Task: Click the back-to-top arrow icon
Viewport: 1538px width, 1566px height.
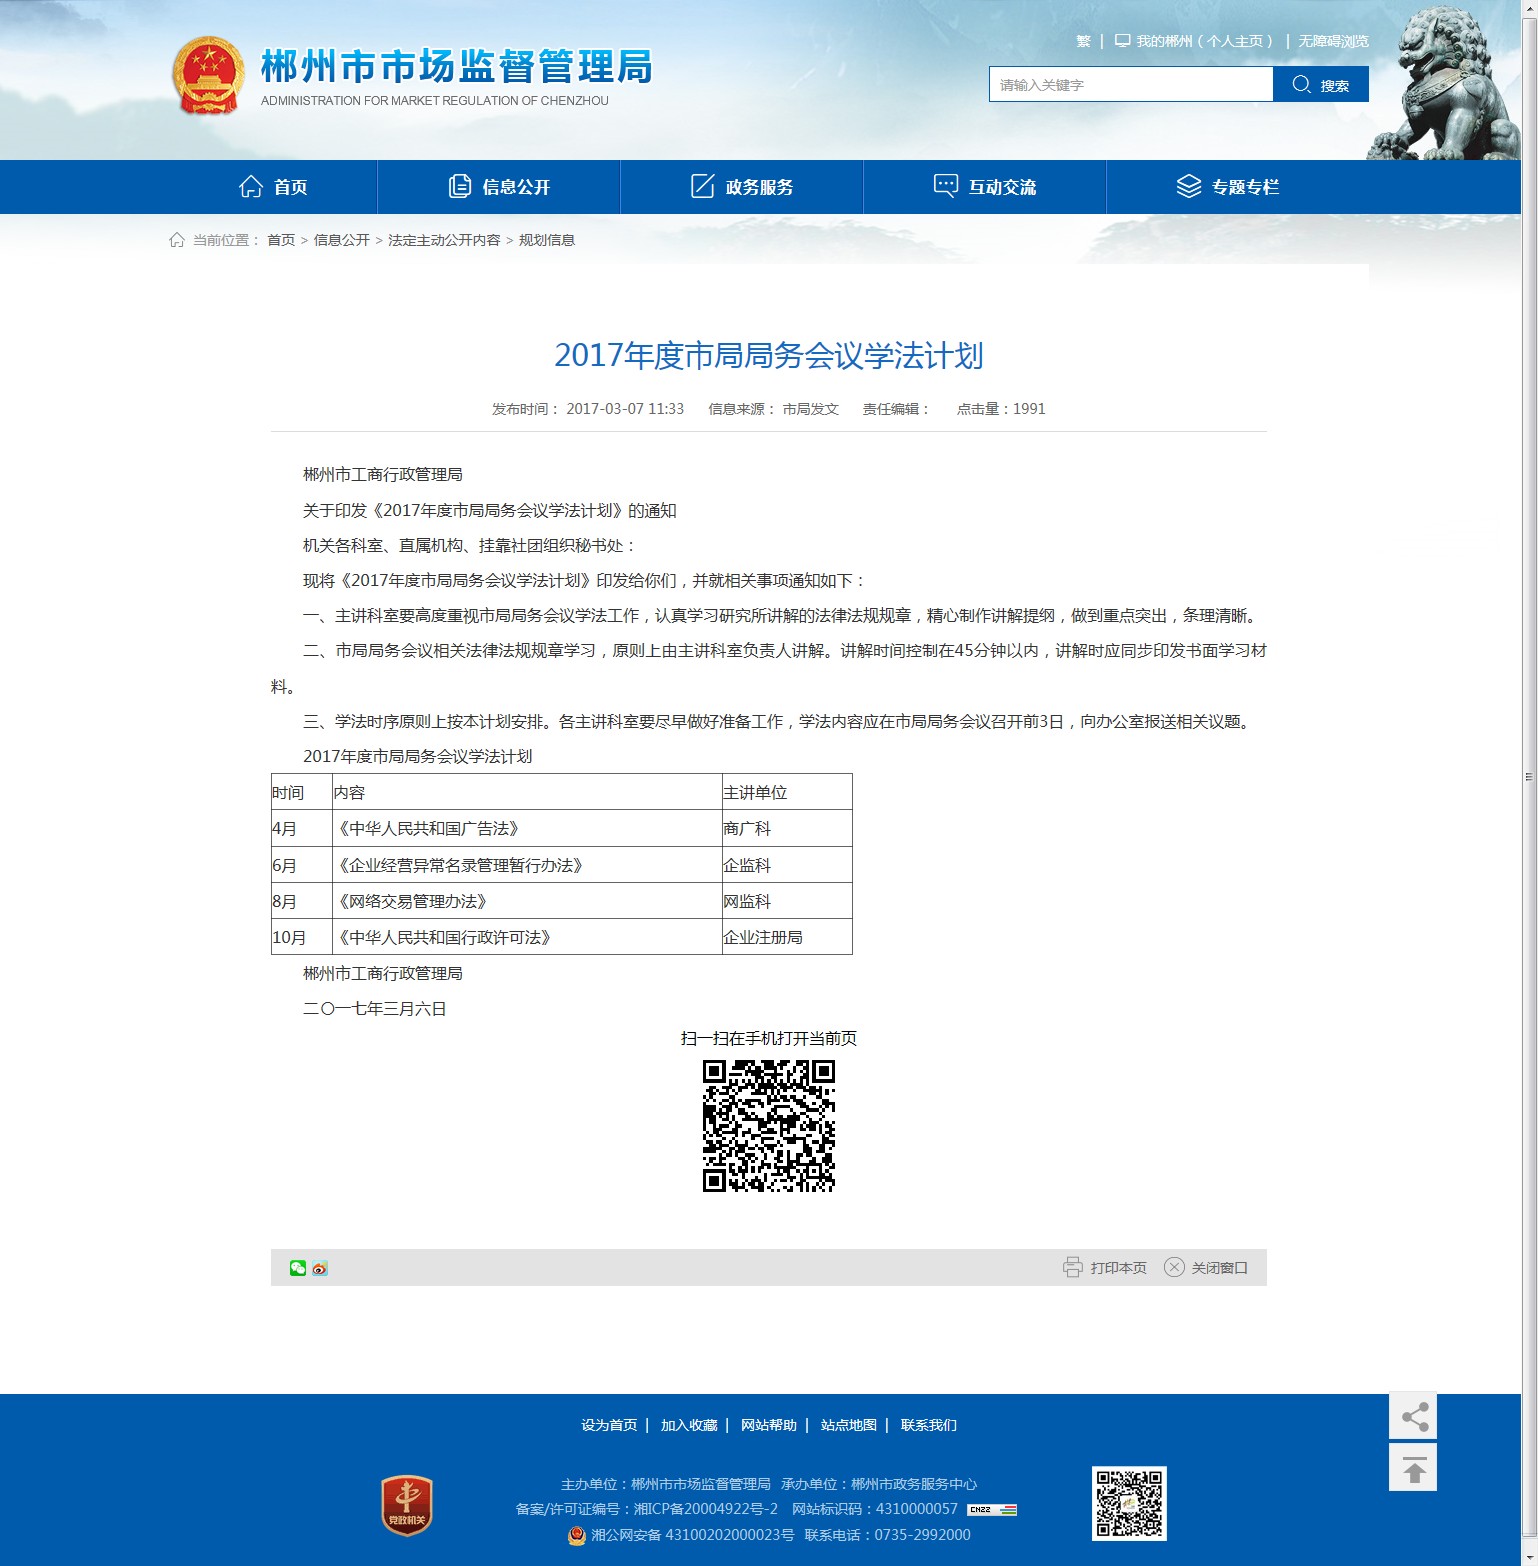Action: click(x=1413, y=1467)
